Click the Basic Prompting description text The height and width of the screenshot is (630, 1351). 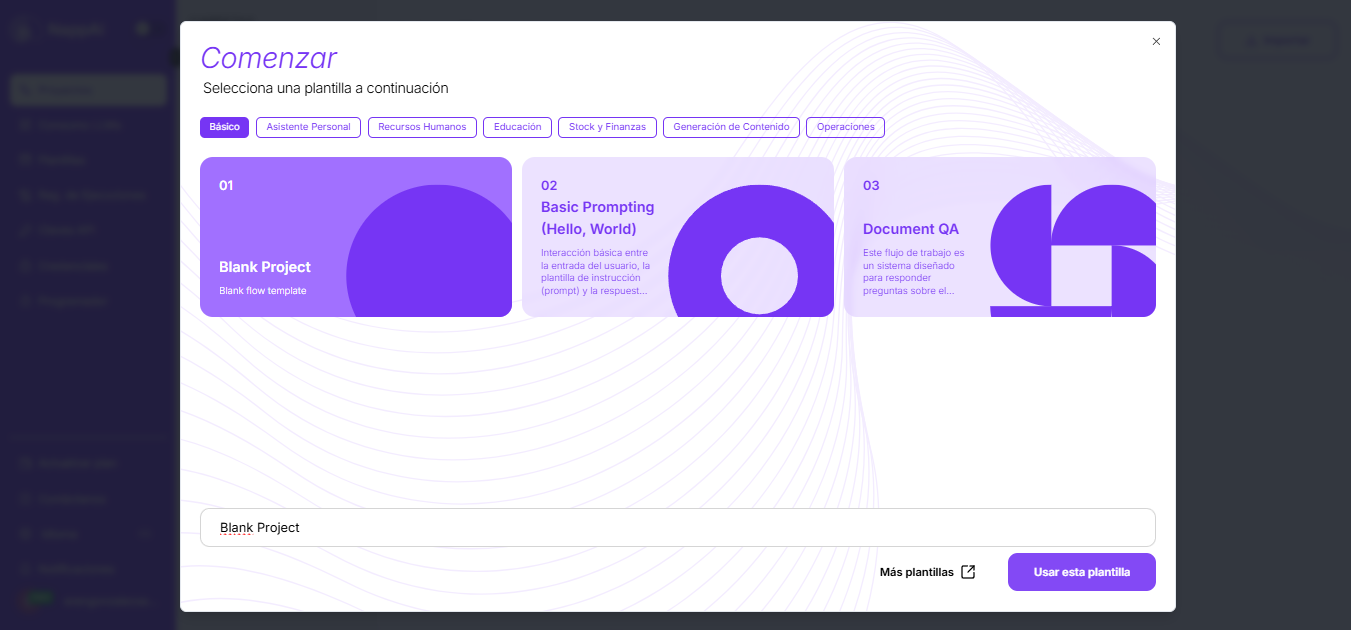click(595, 272)
